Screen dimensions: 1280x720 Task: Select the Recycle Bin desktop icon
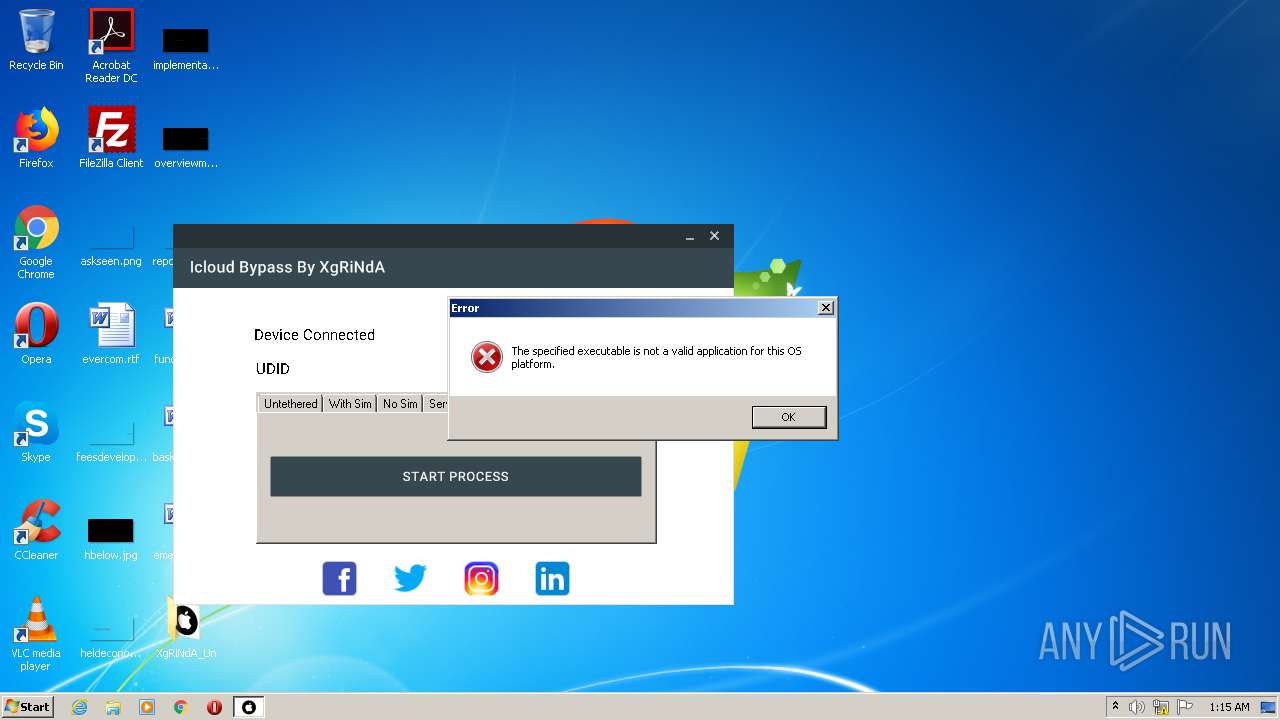coord(36,40)
